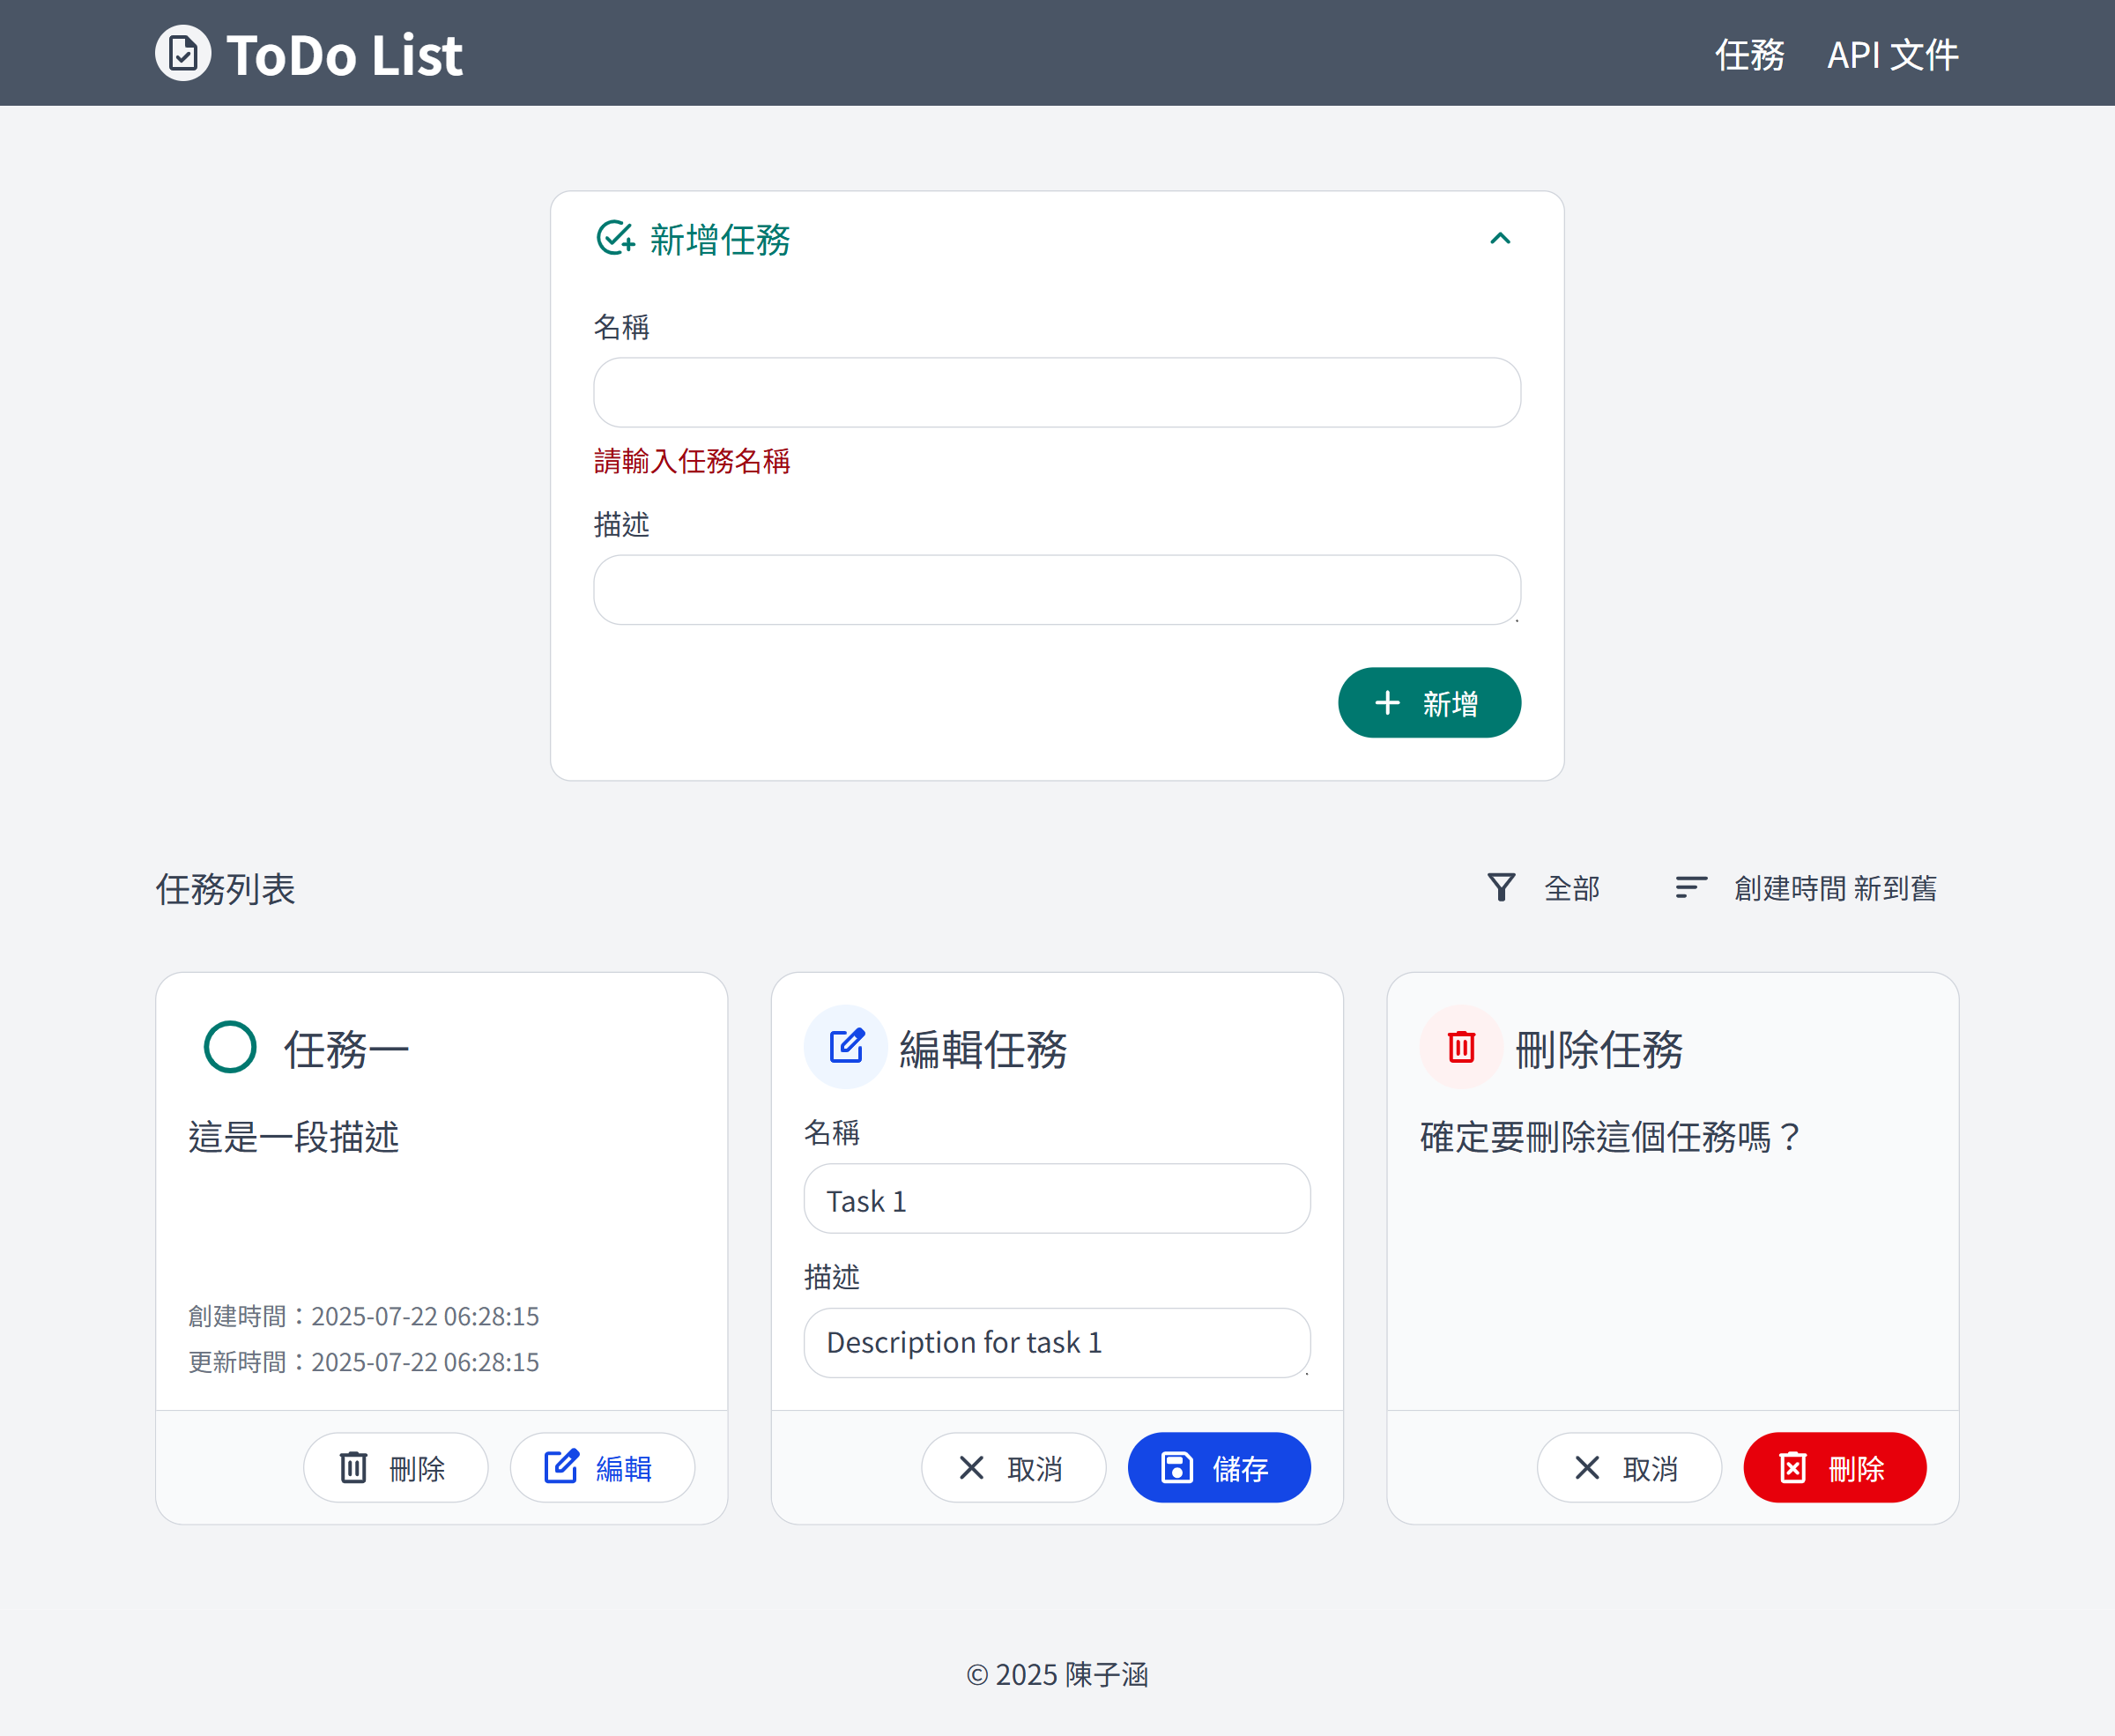Collapse the 新增任務 panel with chevron
This screenshot has height=1736, width=2115.
click(1500, 238)
